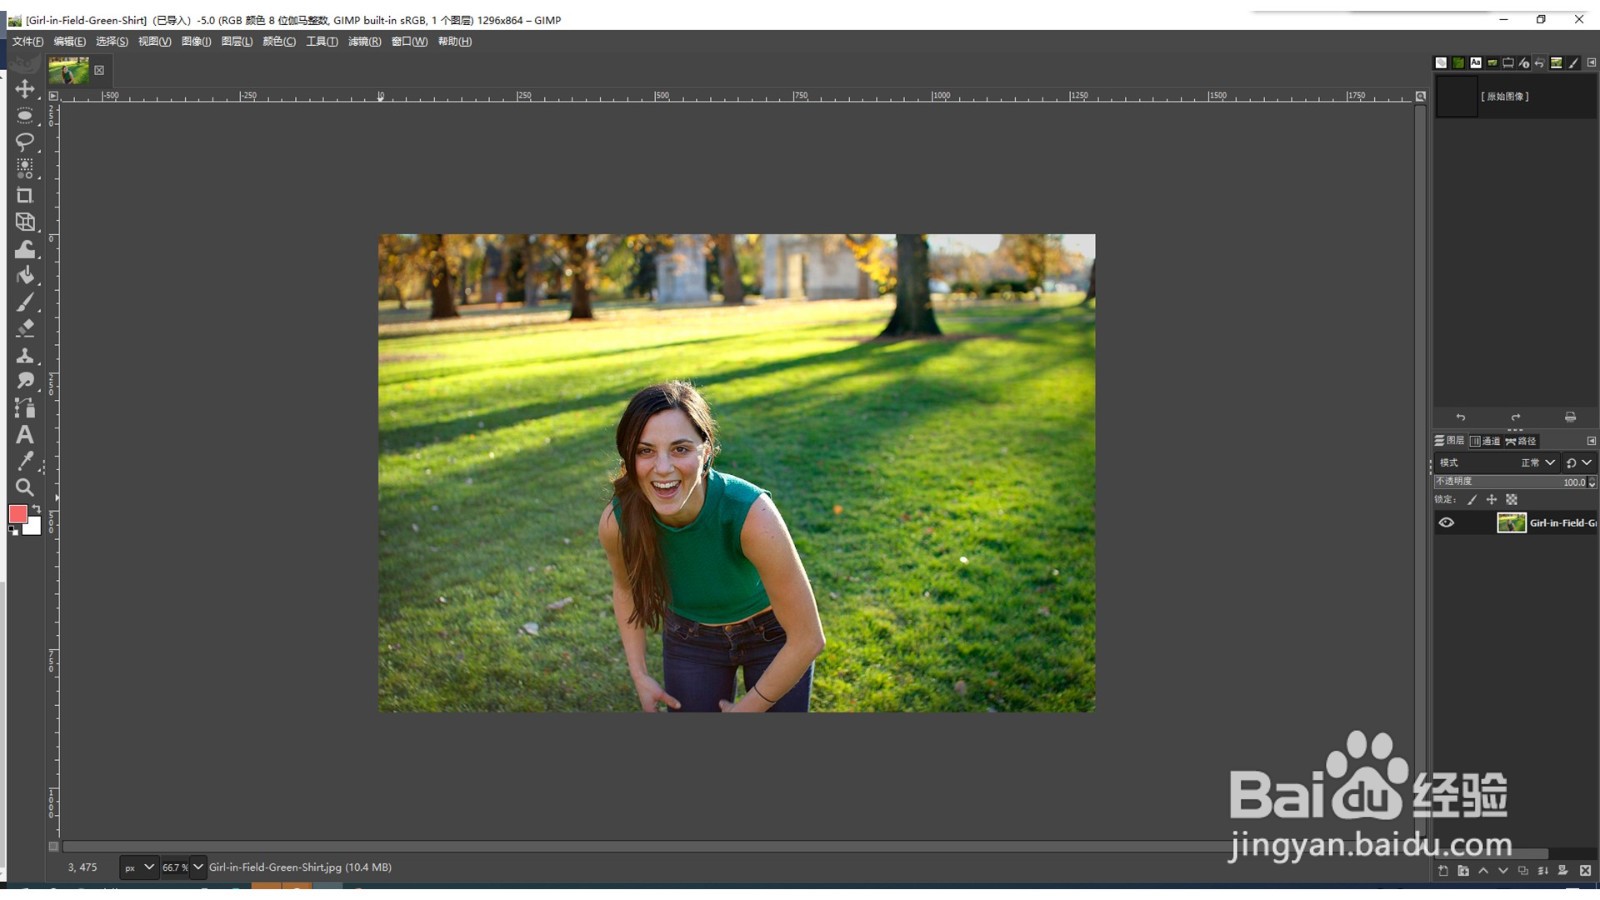
Task: Open the 视图(V) menu
Action: tap(155, 42)
